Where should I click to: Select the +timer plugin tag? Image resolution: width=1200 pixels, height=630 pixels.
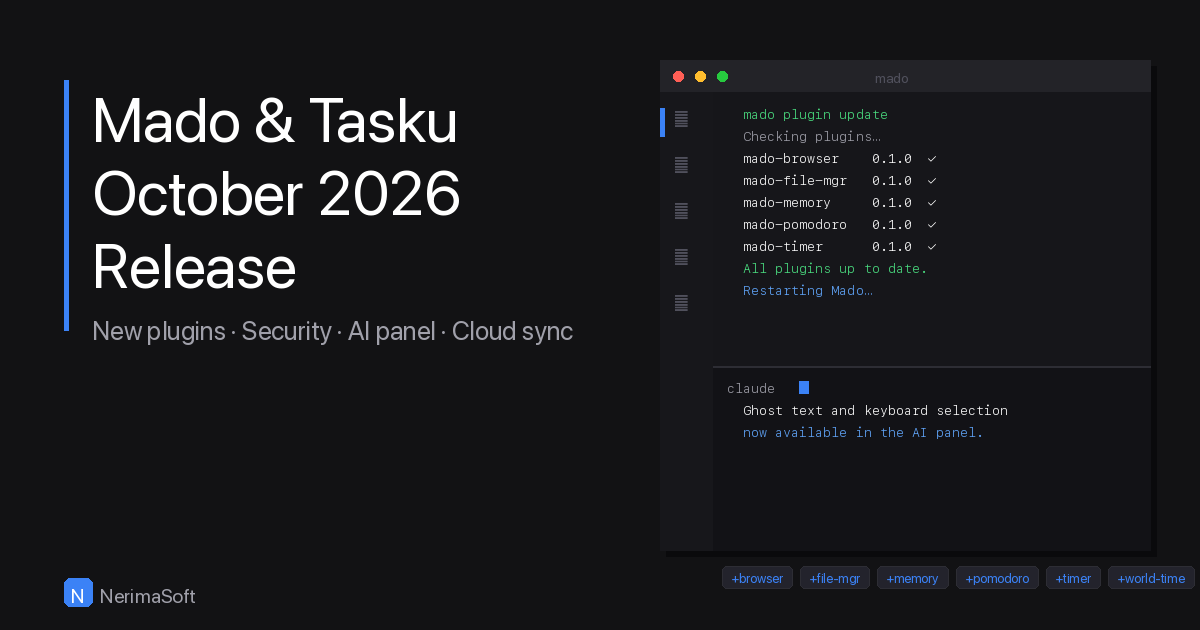tap(1073, 578)
